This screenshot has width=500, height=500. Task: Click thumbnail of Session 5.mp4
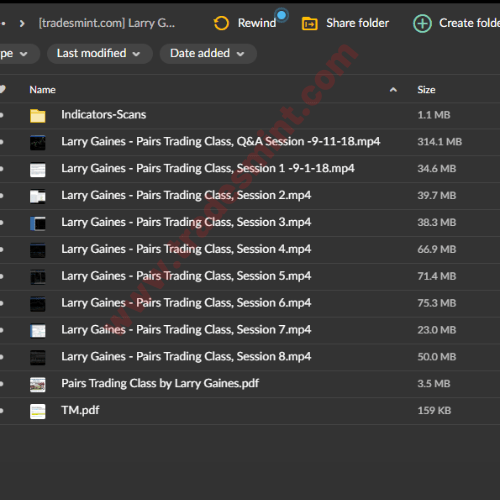[38, 277]
